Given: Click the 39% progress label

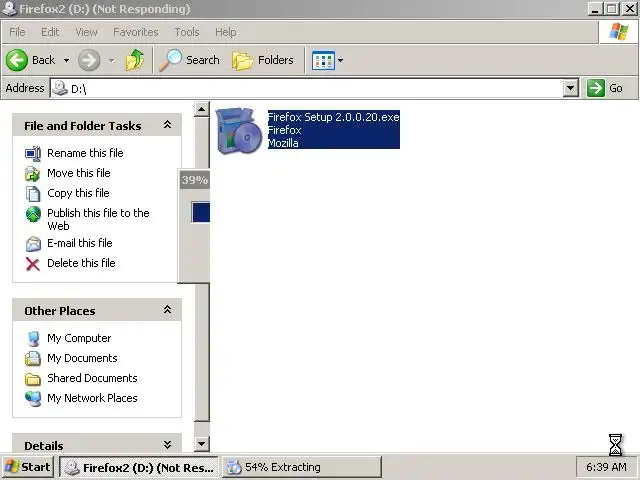Looking at the screenshot, I should (x=195, y=180).
